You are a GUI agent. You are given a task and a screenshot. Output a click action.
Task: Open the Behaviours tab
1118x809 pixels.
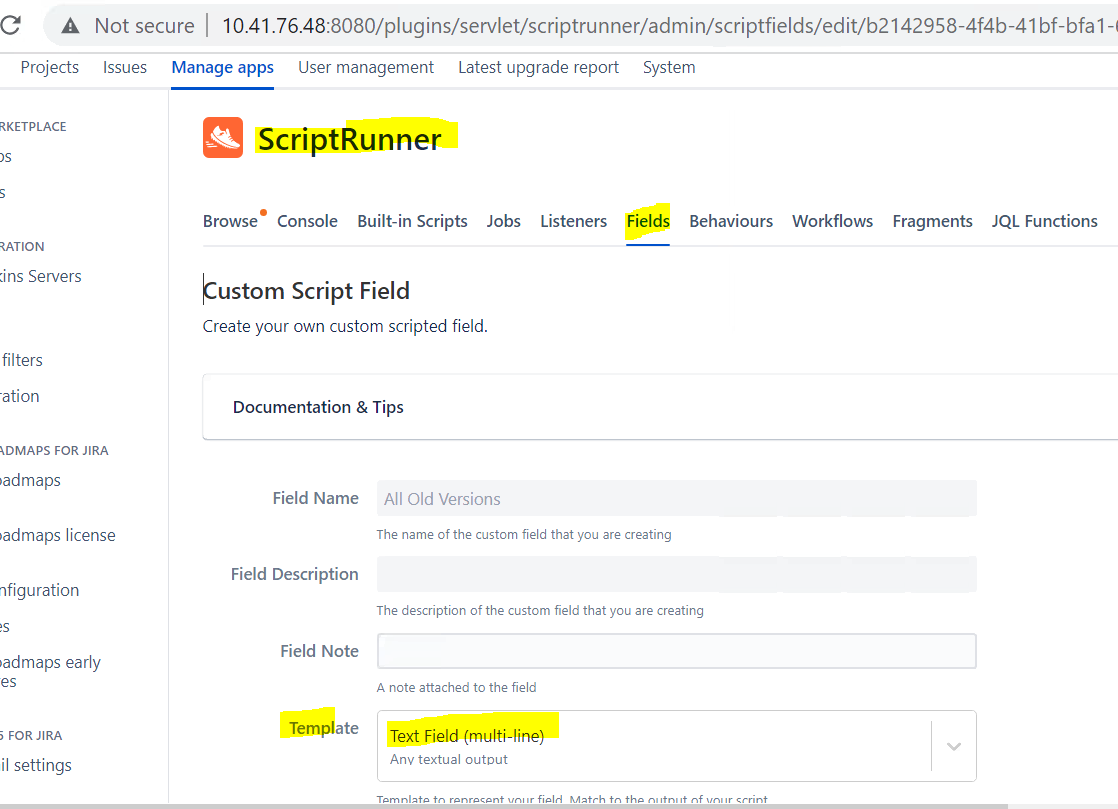731,221
